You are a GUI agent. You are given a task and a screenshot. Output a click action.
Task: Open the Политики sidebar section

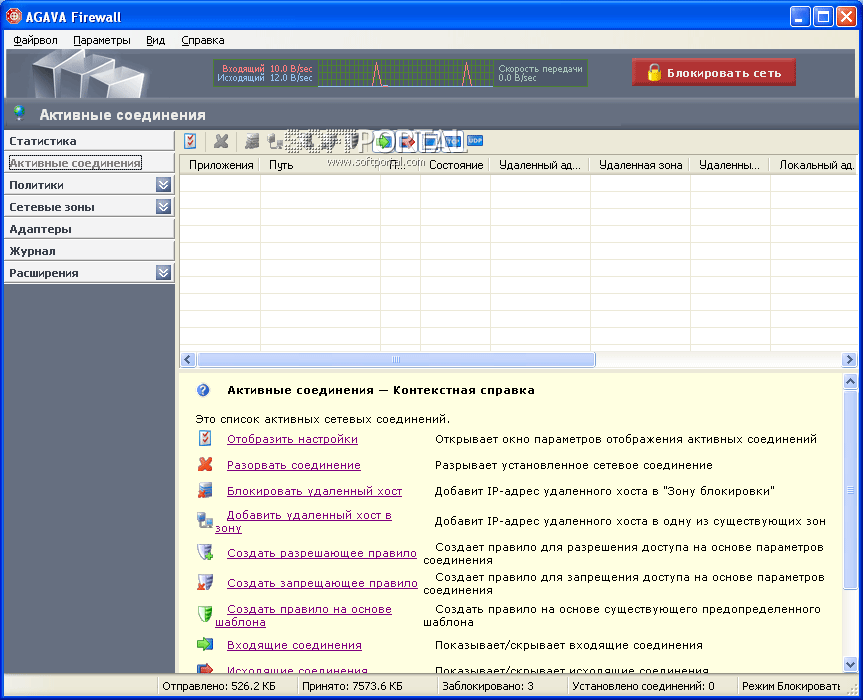[89, 185]
